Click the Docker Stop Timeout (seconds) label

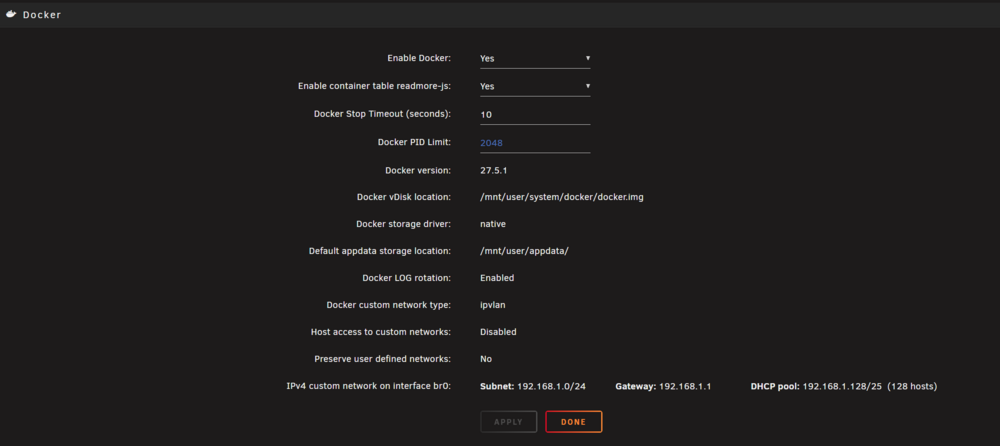(383, 114)
